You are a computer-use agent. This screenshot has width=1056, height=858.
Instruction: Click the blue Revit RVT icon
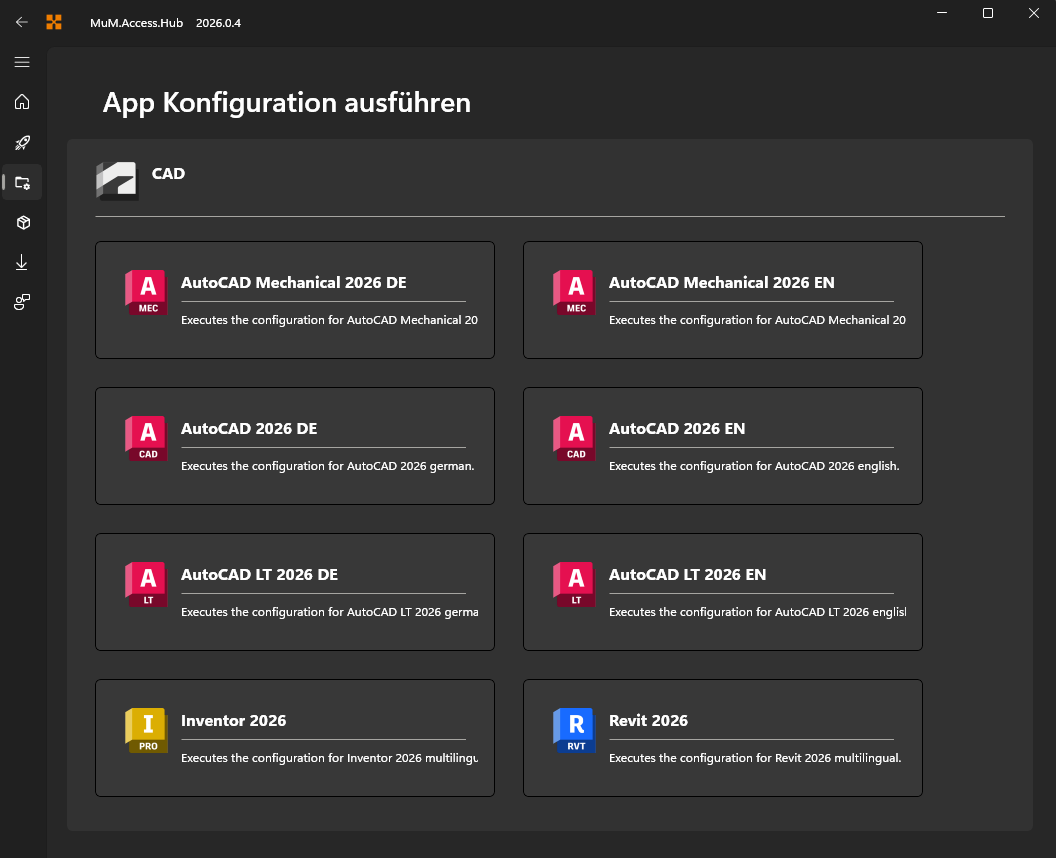(x=573, y=730)
